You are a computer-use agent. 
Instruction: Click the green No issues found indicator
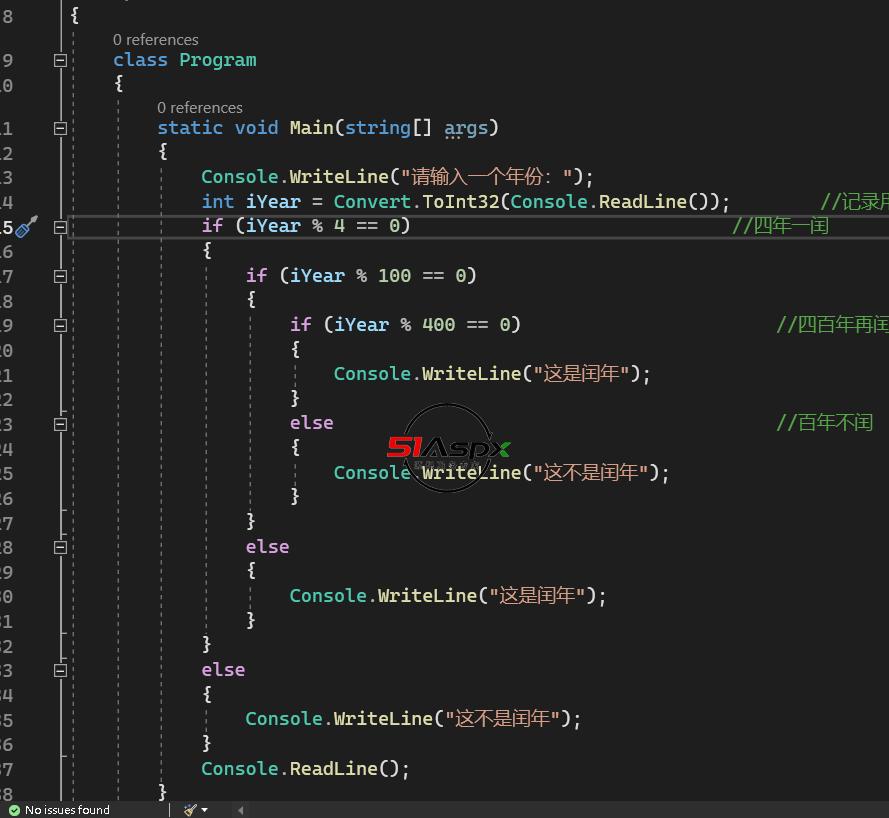pyautogui.click(x=59, y=809)
